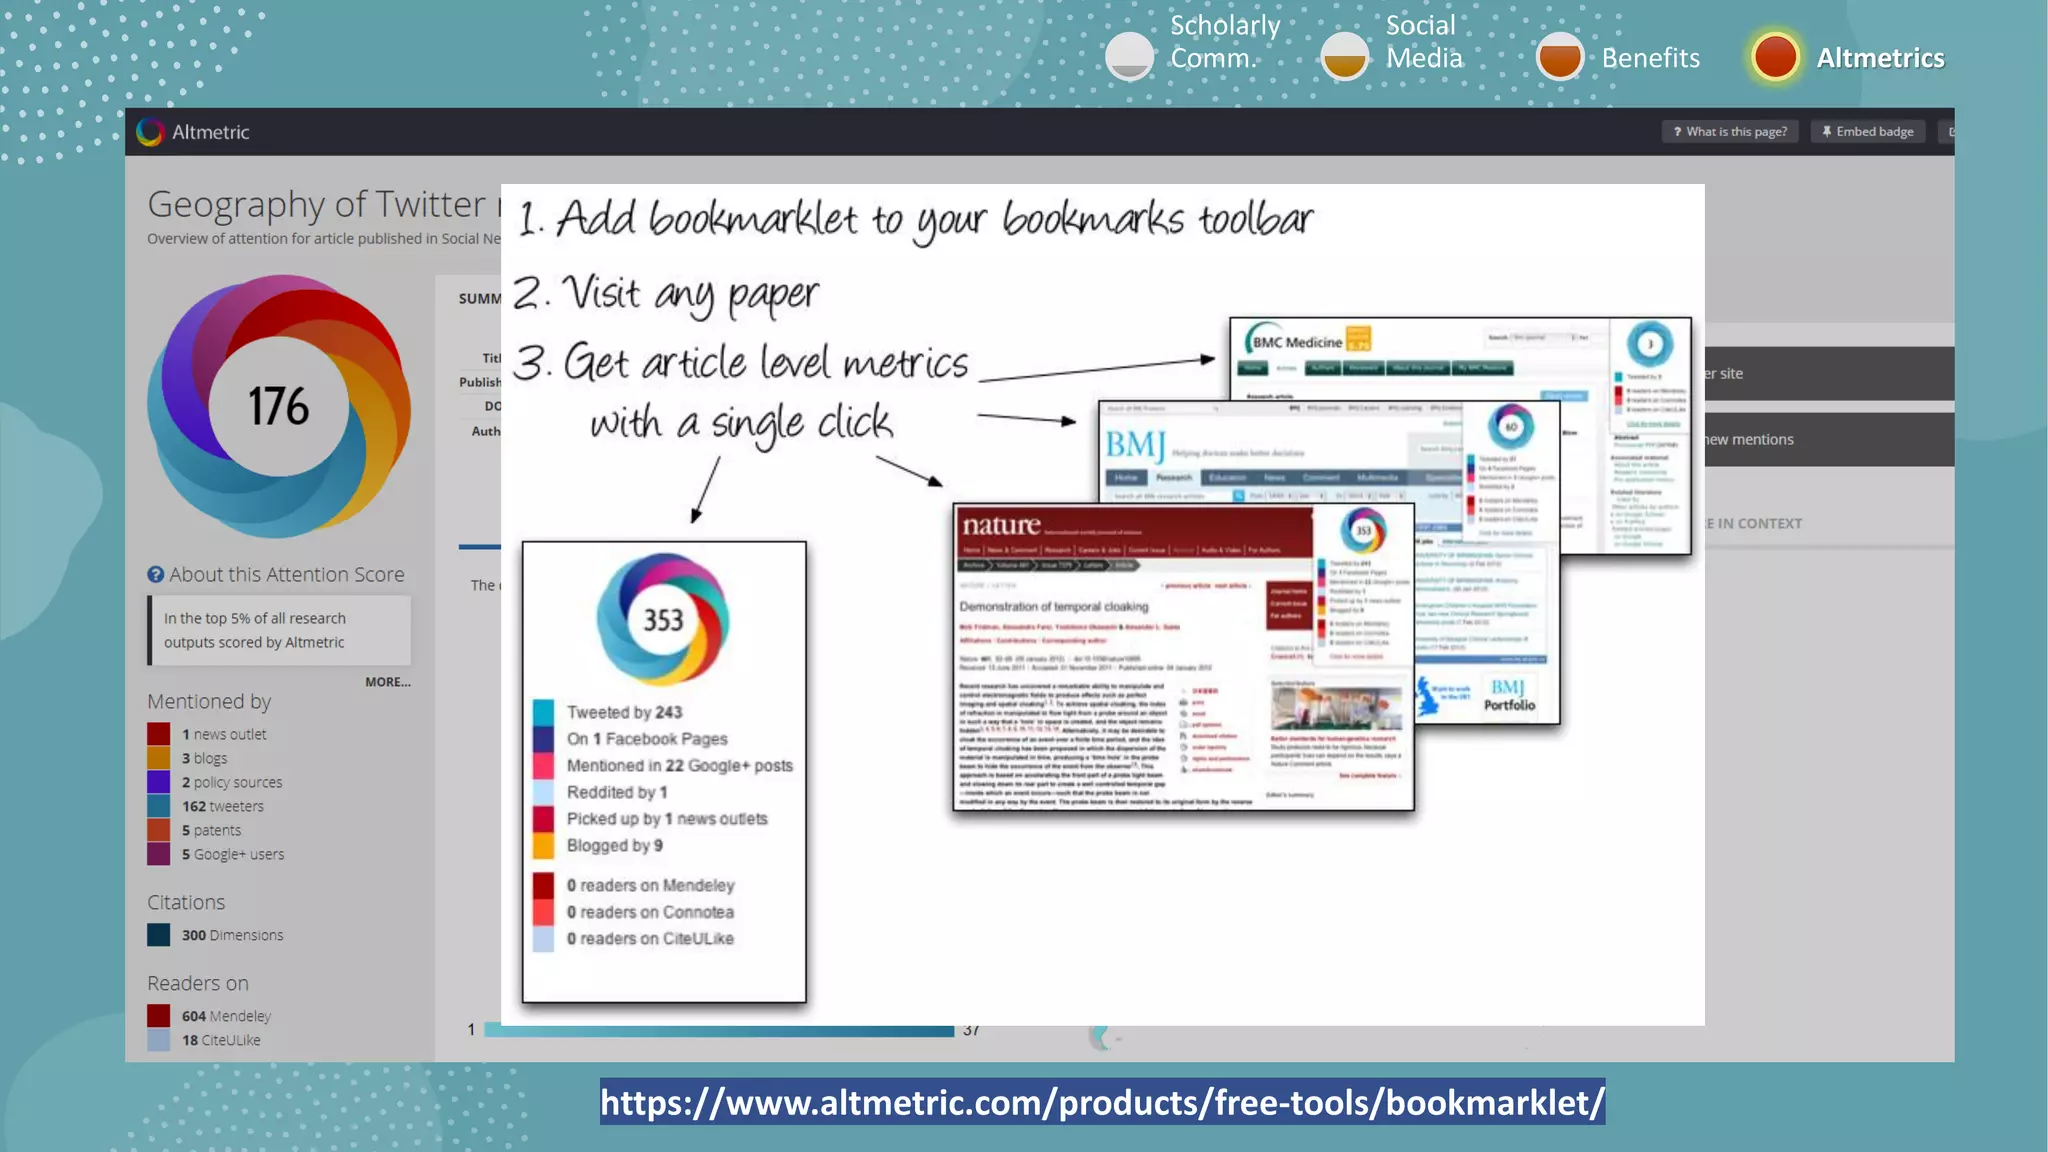
Task: Select '3 blogs' entry
Action: [x=204, y=758]
